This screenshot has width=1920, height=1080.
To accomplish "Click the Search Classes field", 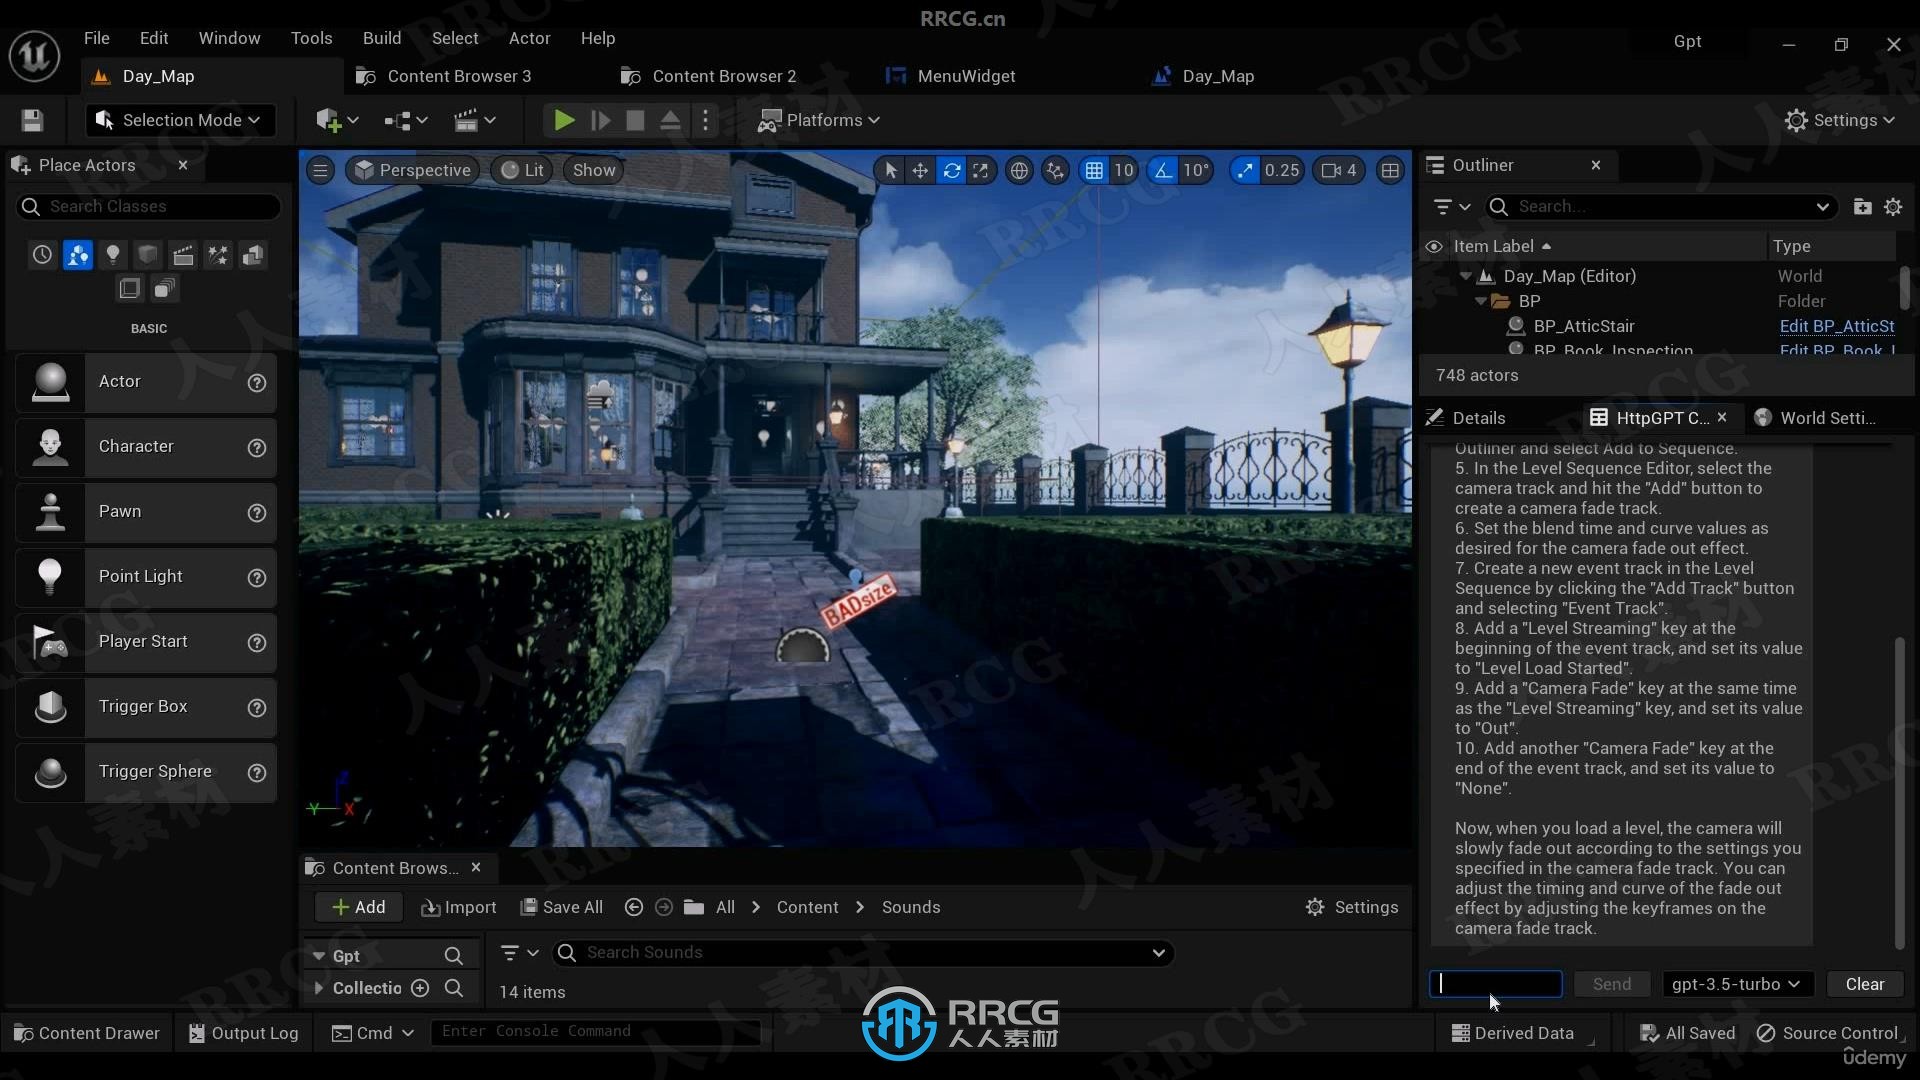I will click(148, 206).
